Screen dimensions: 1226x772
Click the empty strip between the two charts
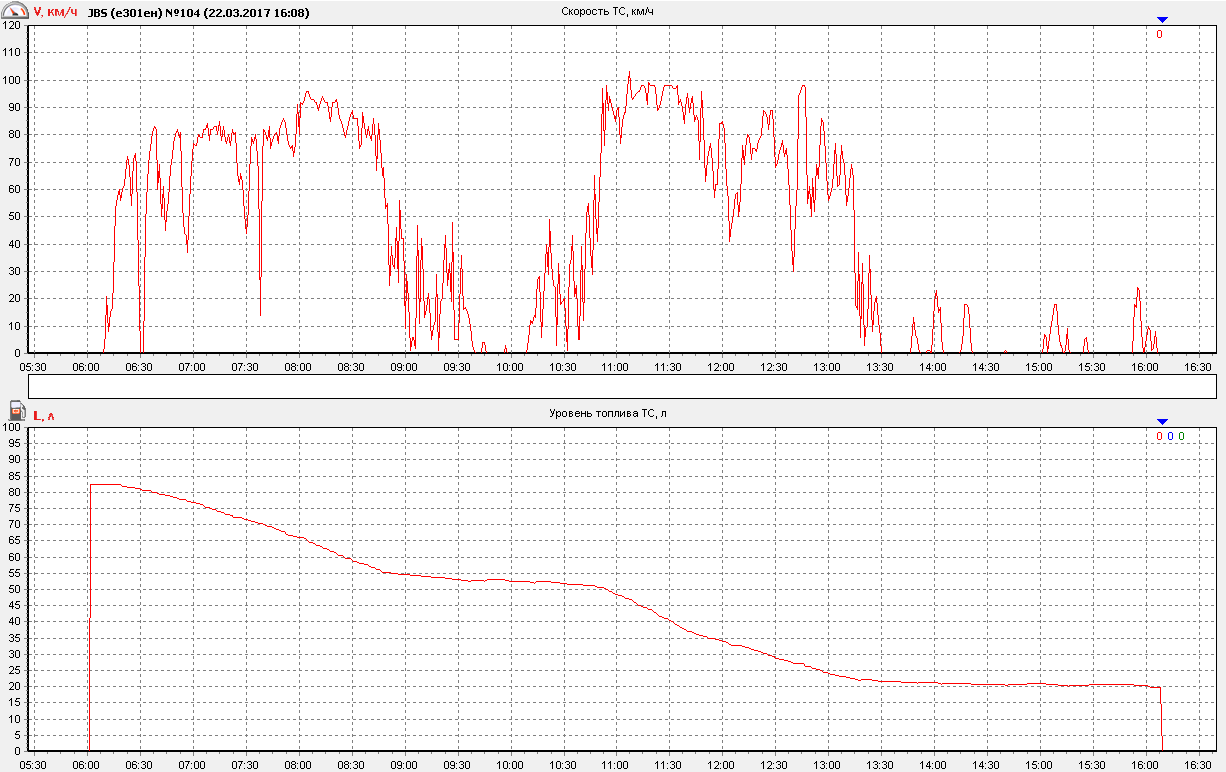click(621, 385)
